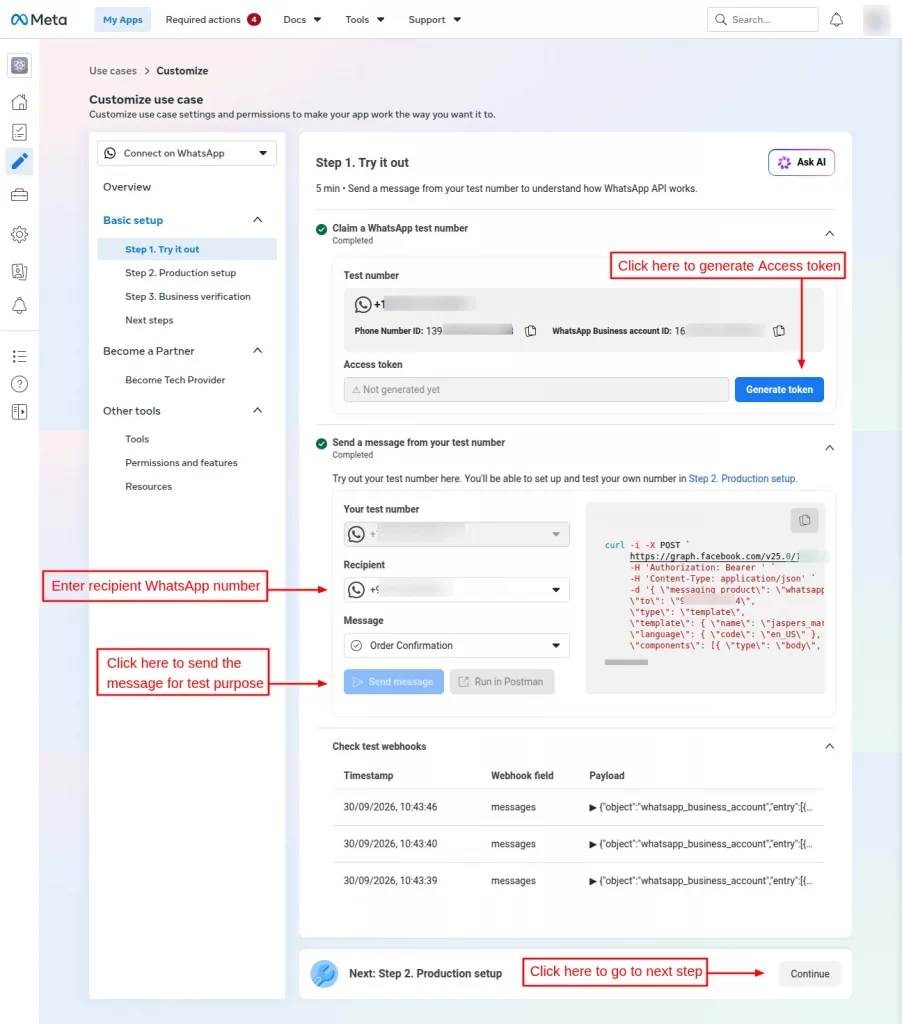The width and height of the screenshot is (902, 1024).
Task: Click the Ask AI button
Action: point(801,163)
